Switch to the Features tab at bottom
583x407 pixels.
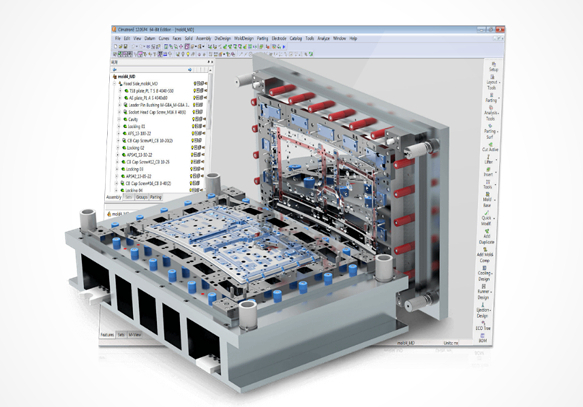point(107,335)
